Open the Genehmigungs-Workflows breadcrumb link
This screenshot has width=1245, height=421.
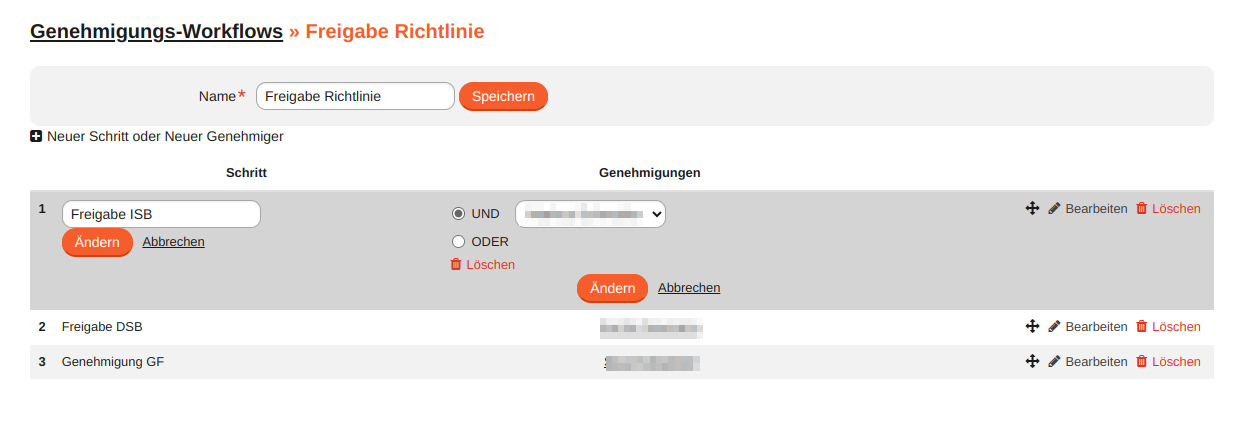156,32
